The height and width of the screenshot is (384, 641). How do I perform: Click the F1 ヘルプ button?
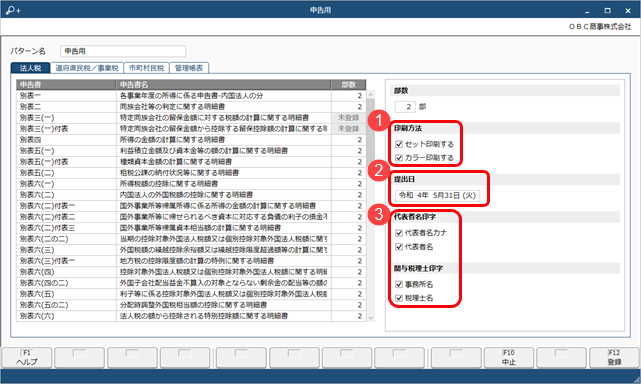27,358
